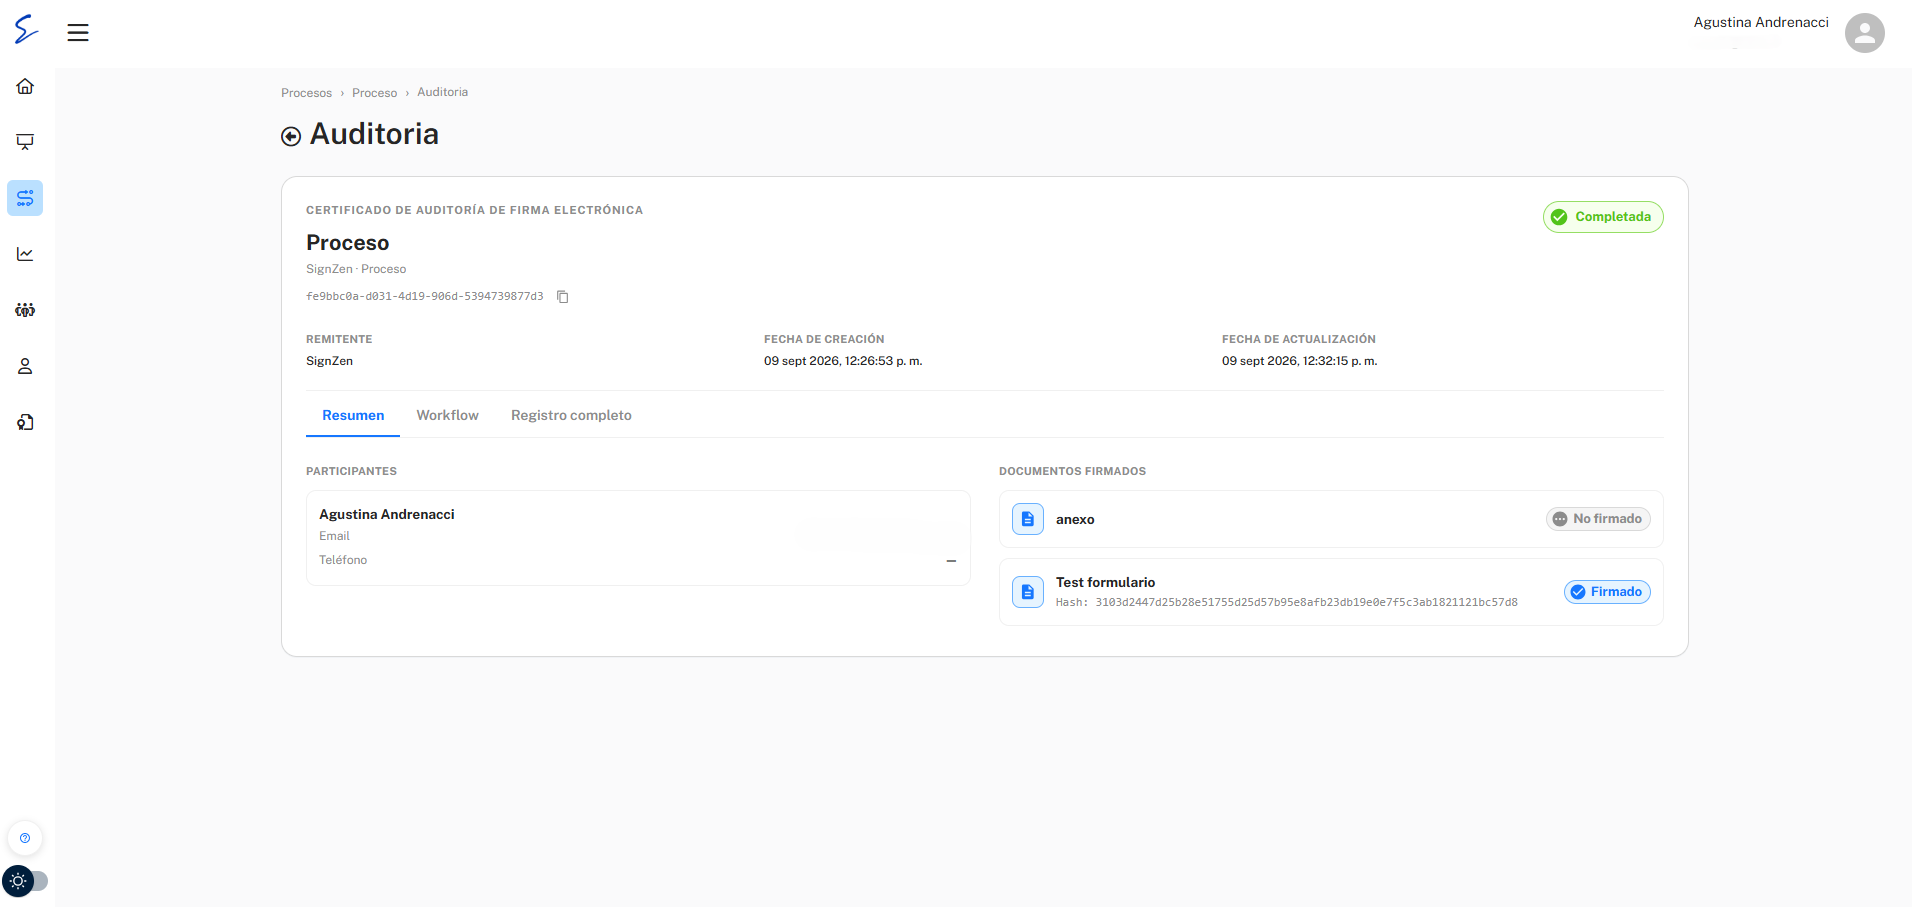1912x907 pixels.
Task: Open the hamburger menu
Action: pyautogui.click(x=78, y=33)
